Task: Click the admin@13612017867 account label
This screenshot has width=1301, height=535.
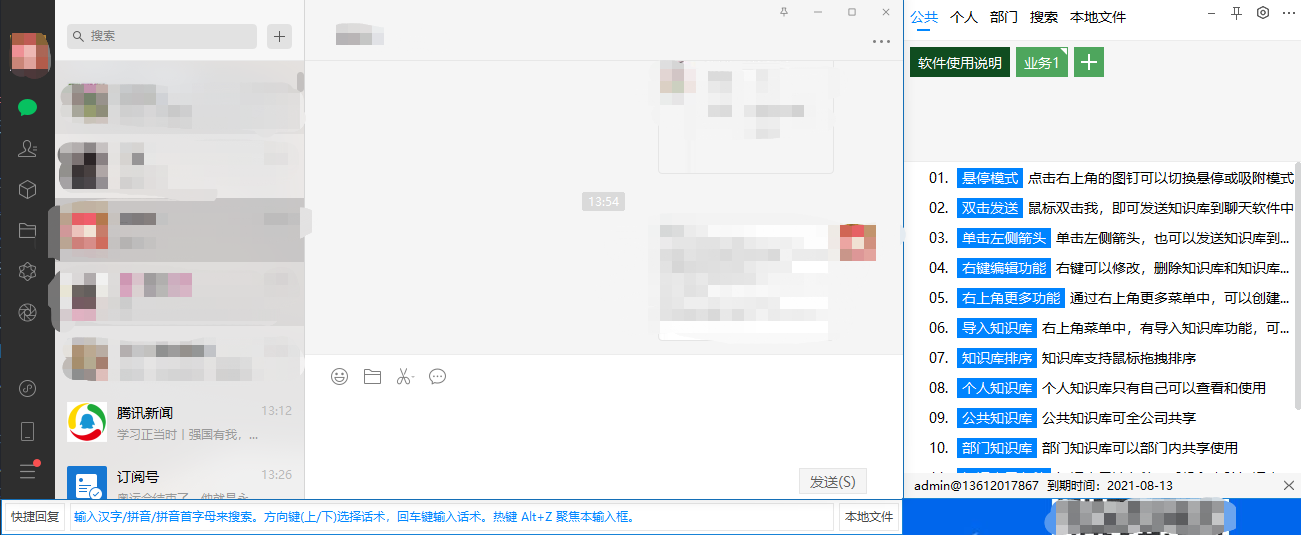Action: point(977,485)
